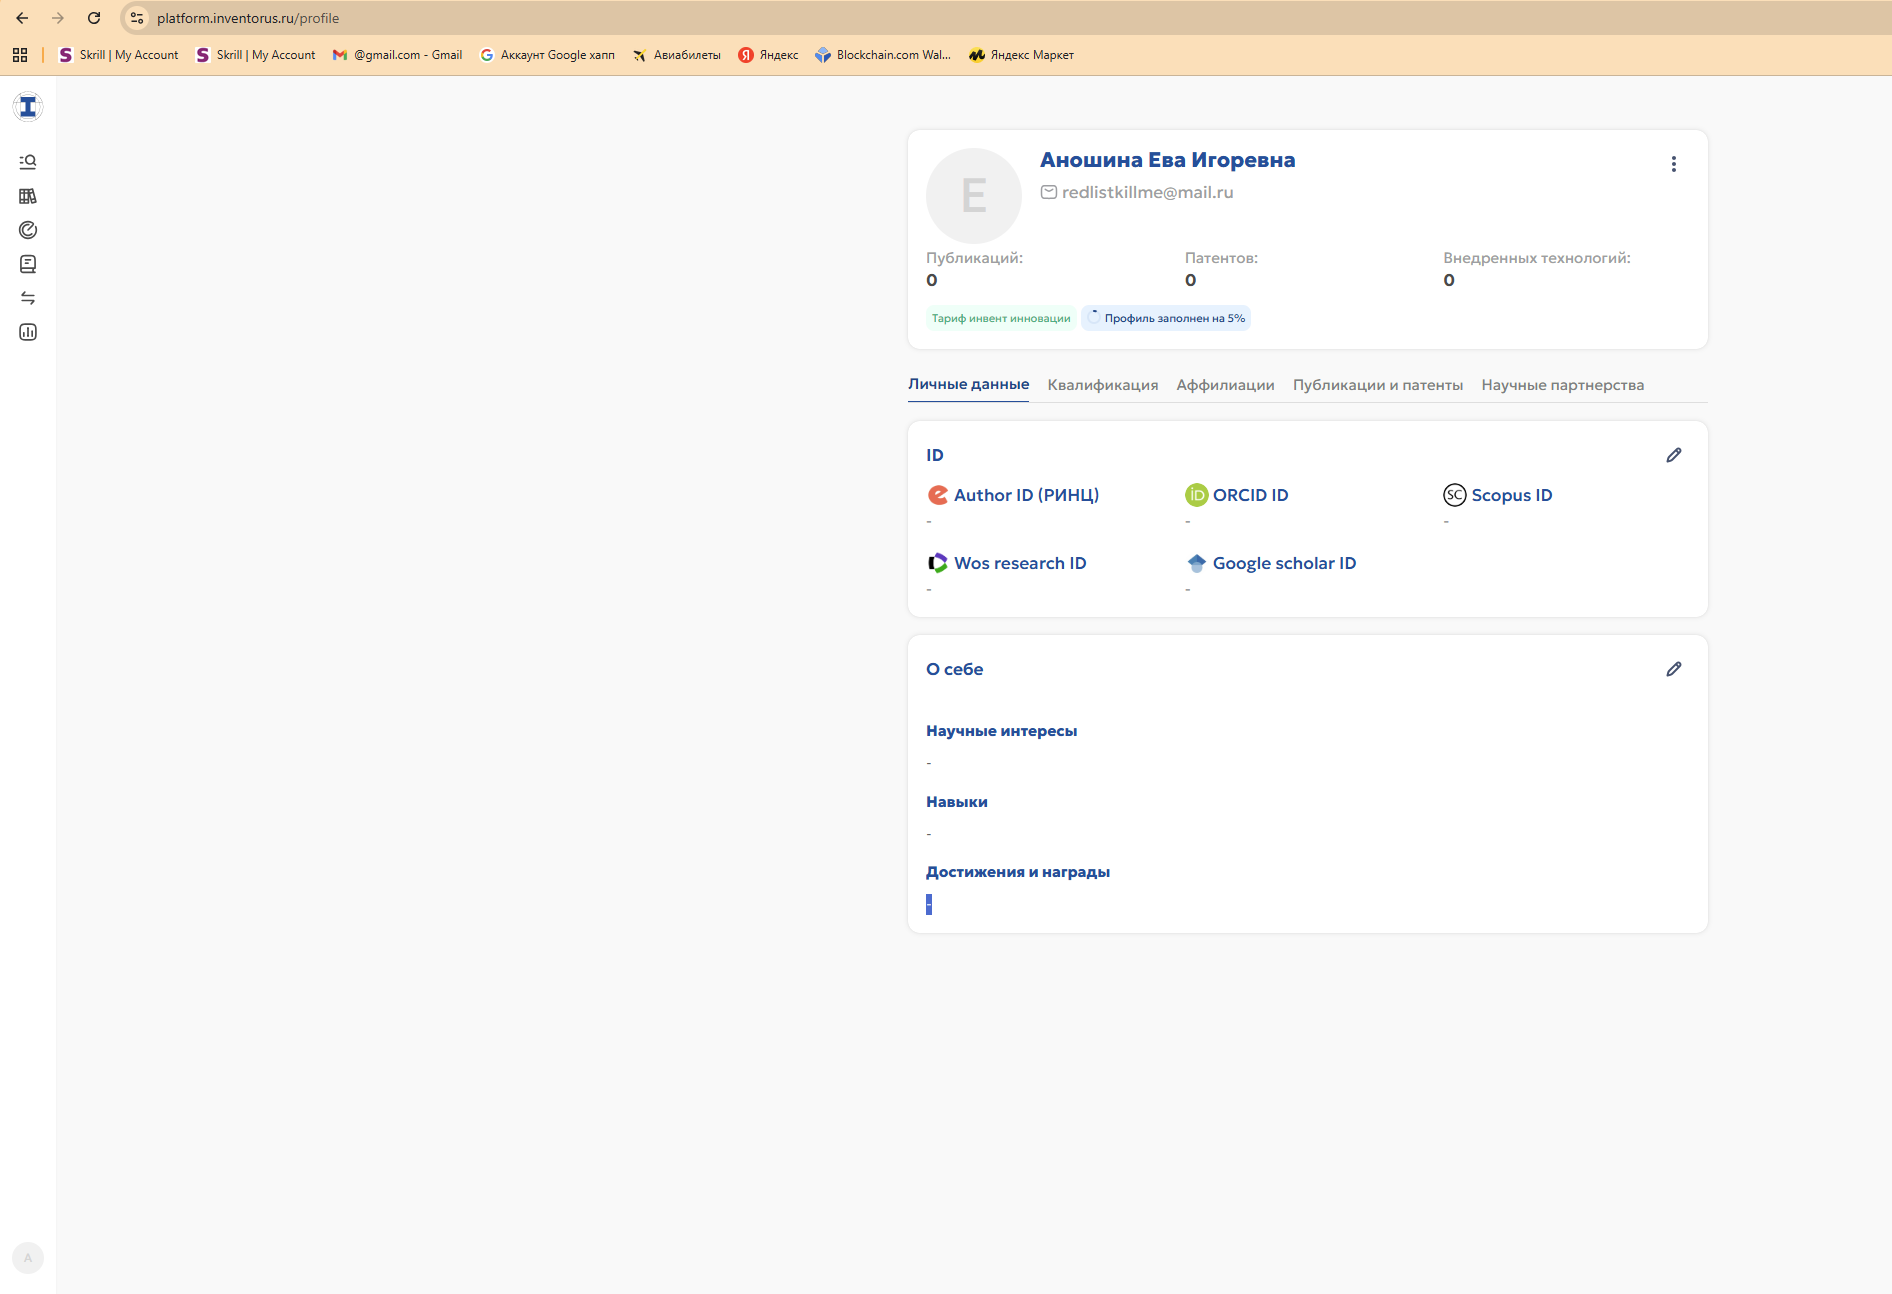Click the Inventorus logo in sidebar

[28, 107]
